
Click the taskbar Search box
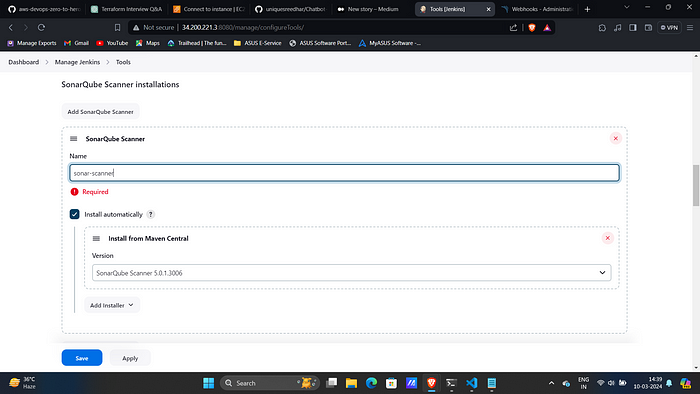[270, 383]
